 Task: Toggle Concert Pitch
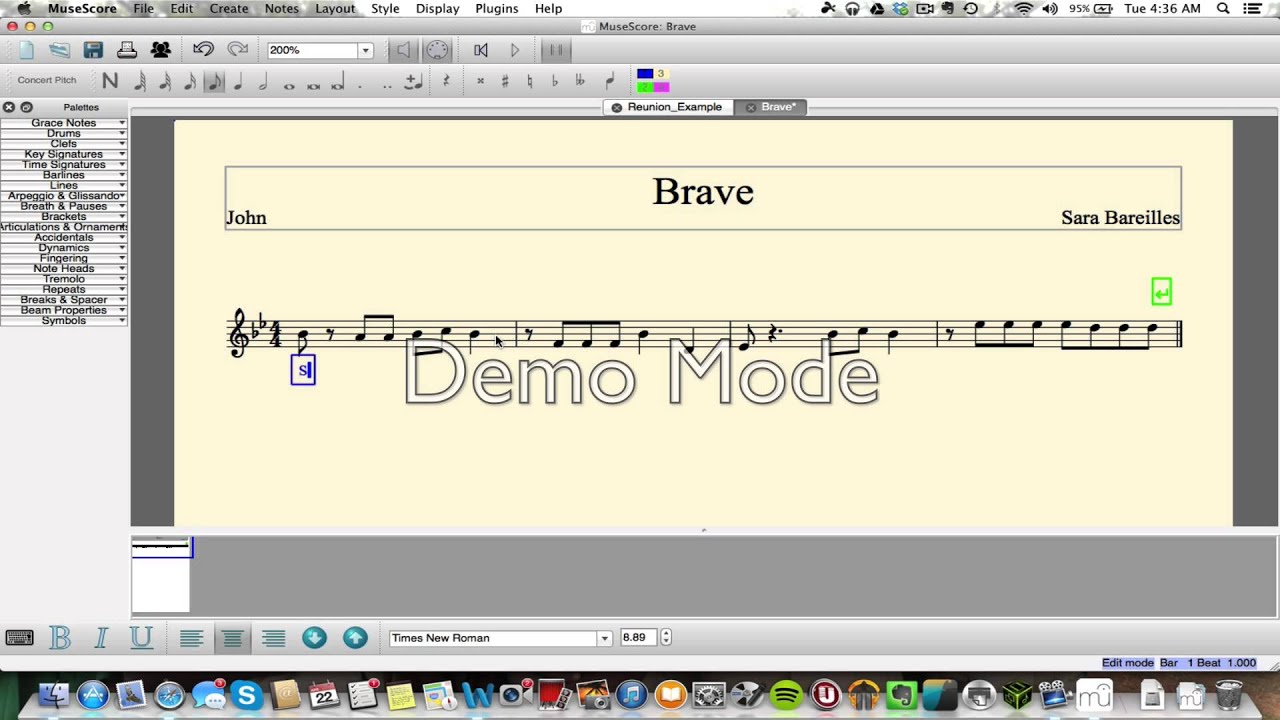click(x=47, y=80)
